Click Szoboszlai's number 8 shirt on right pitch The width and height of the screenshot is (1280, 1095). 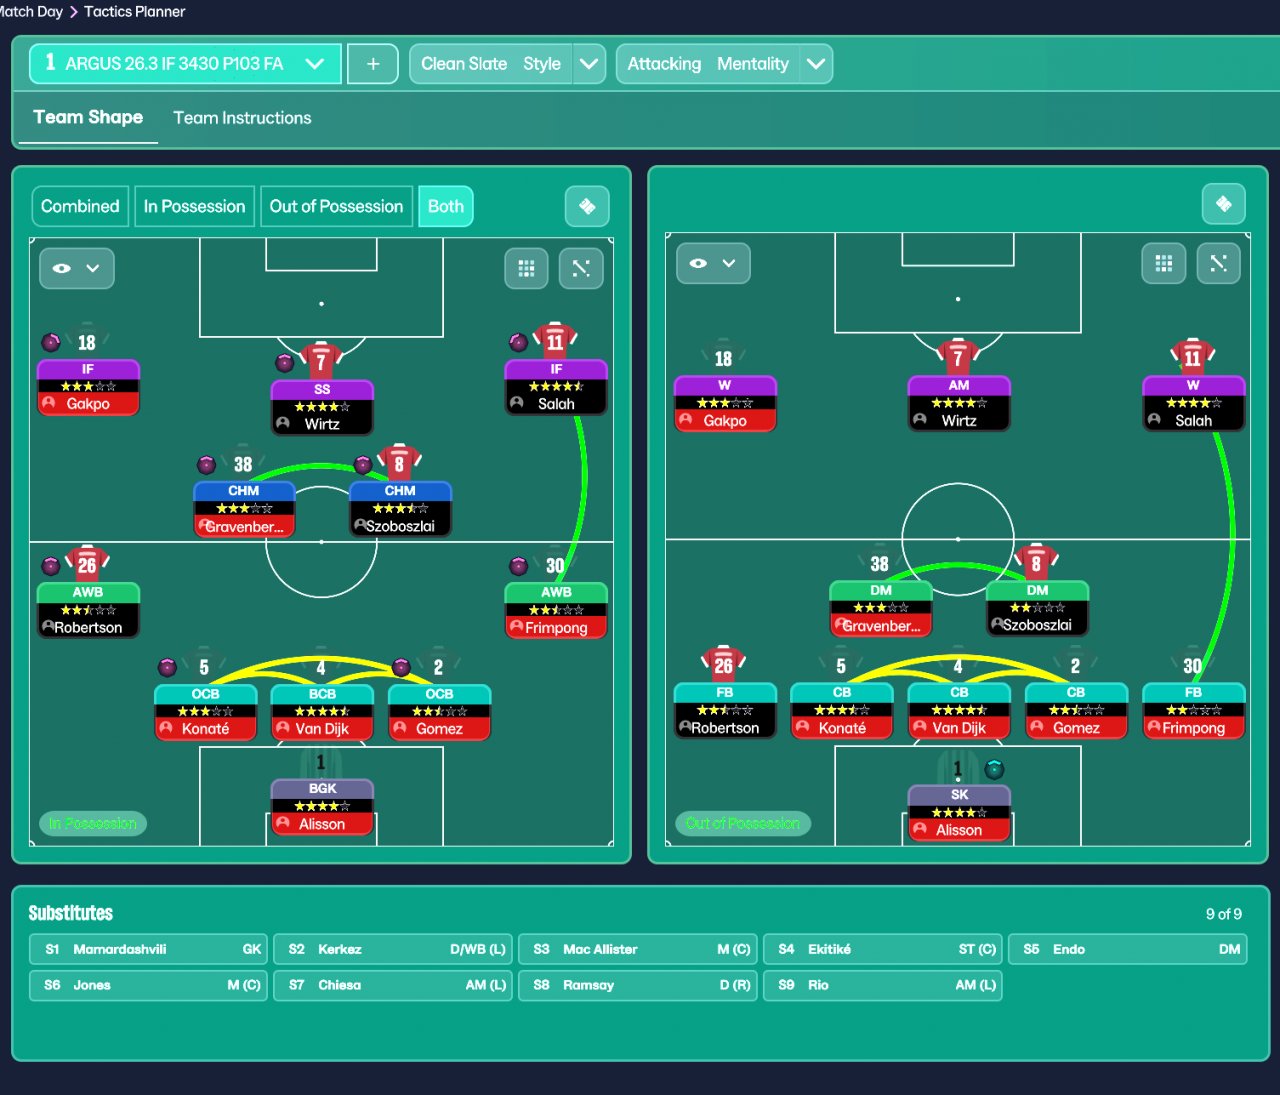point(1036,562)
